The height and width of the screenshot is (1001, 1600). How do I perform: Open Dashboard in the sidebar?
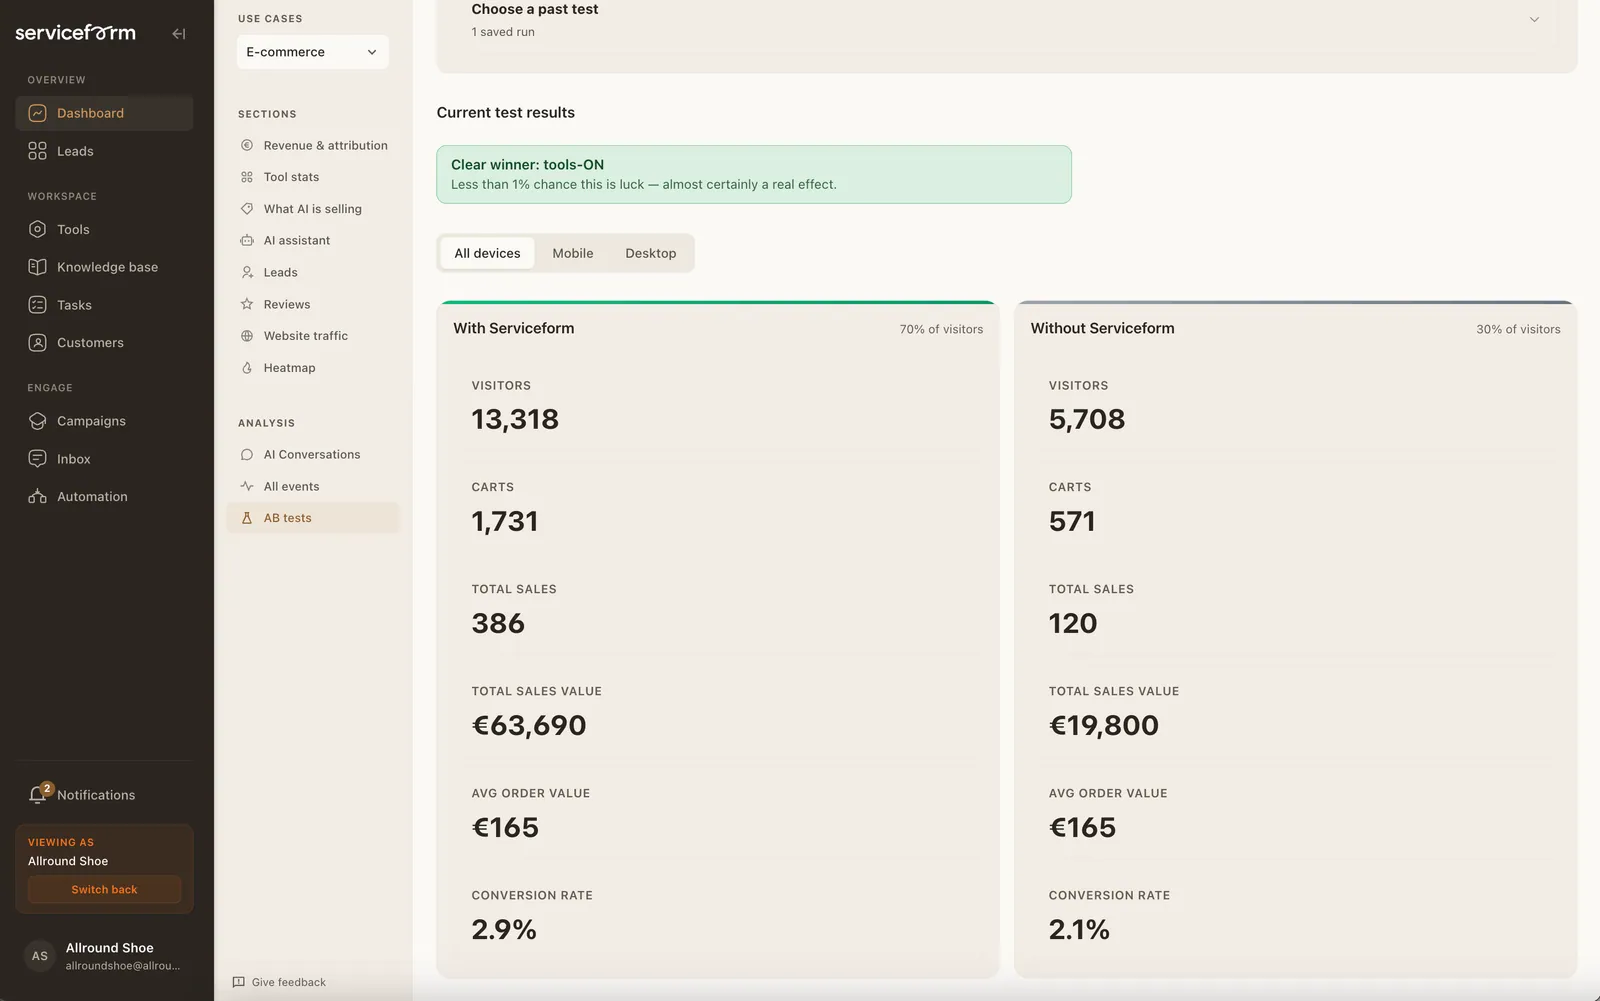point(104,113)
